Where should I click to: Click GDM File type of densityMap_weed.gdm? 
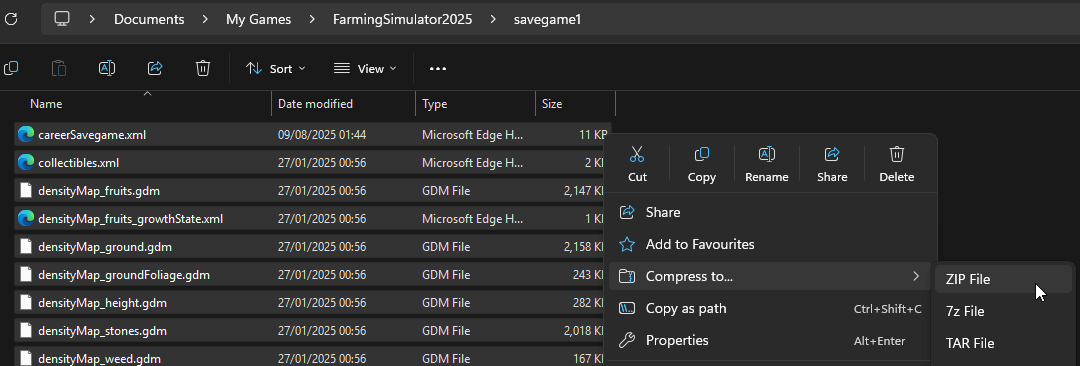(446, 358)
